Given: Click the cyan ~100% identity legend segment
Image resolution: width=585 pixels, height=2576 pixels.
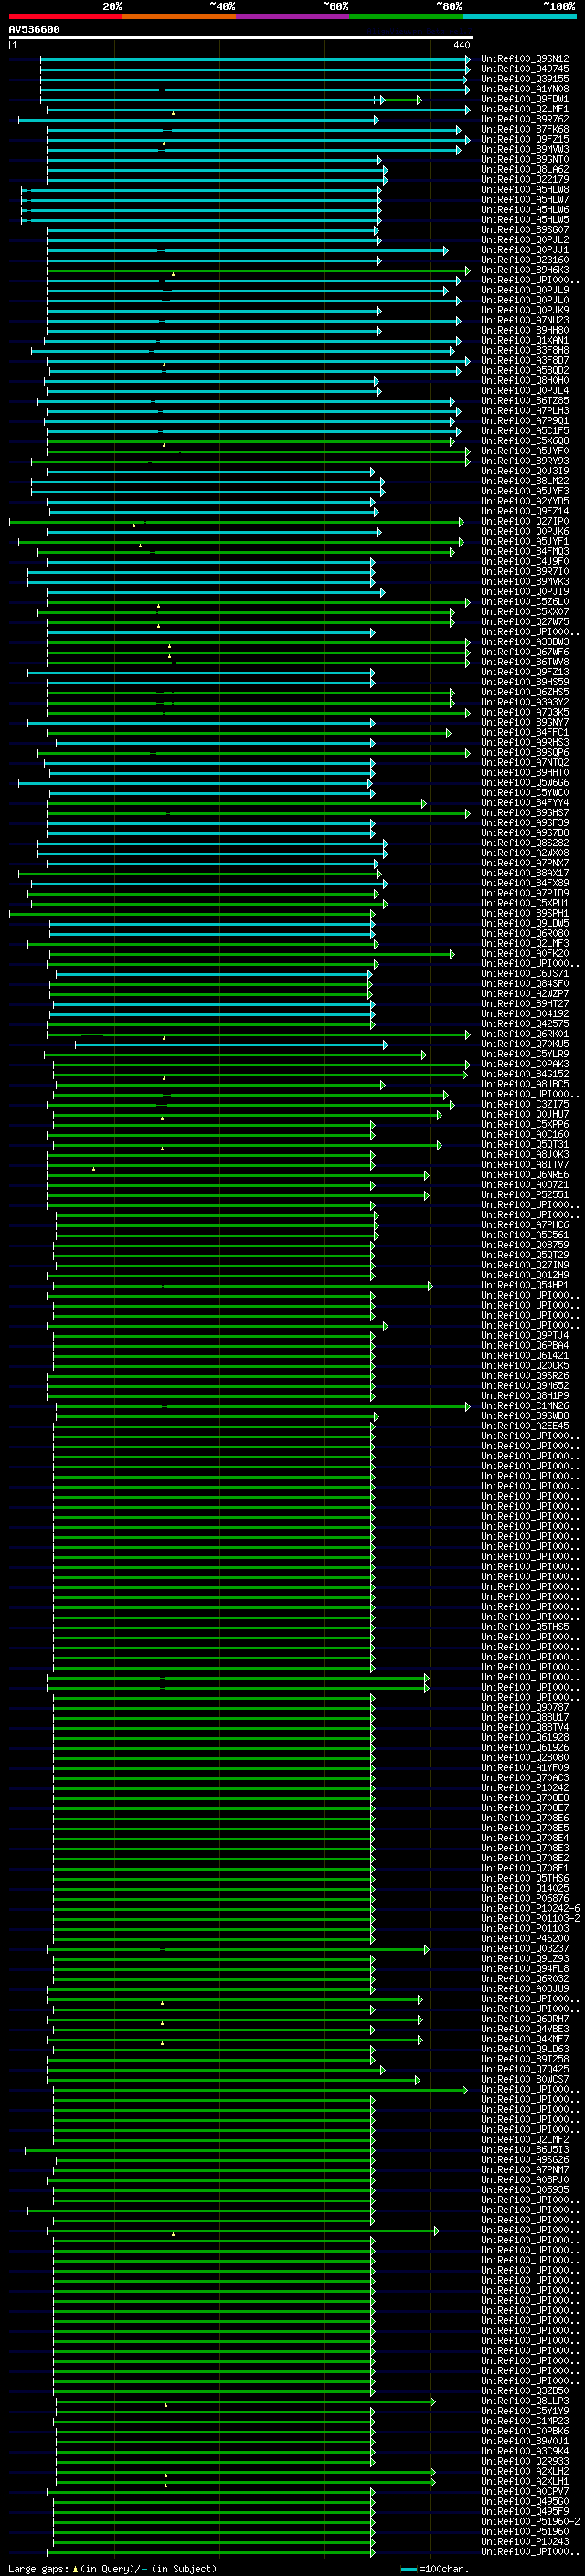Looking at the screenshot, I should [x=520, y=16].
